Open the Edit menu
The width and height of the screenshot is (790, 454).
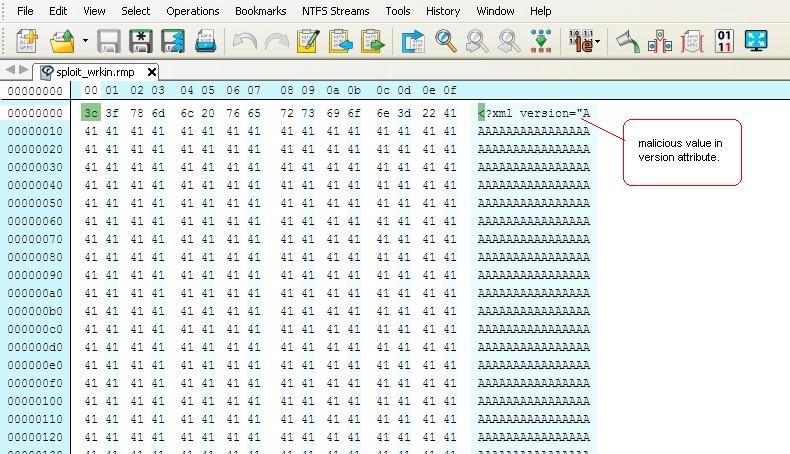(x=58, y=11)
